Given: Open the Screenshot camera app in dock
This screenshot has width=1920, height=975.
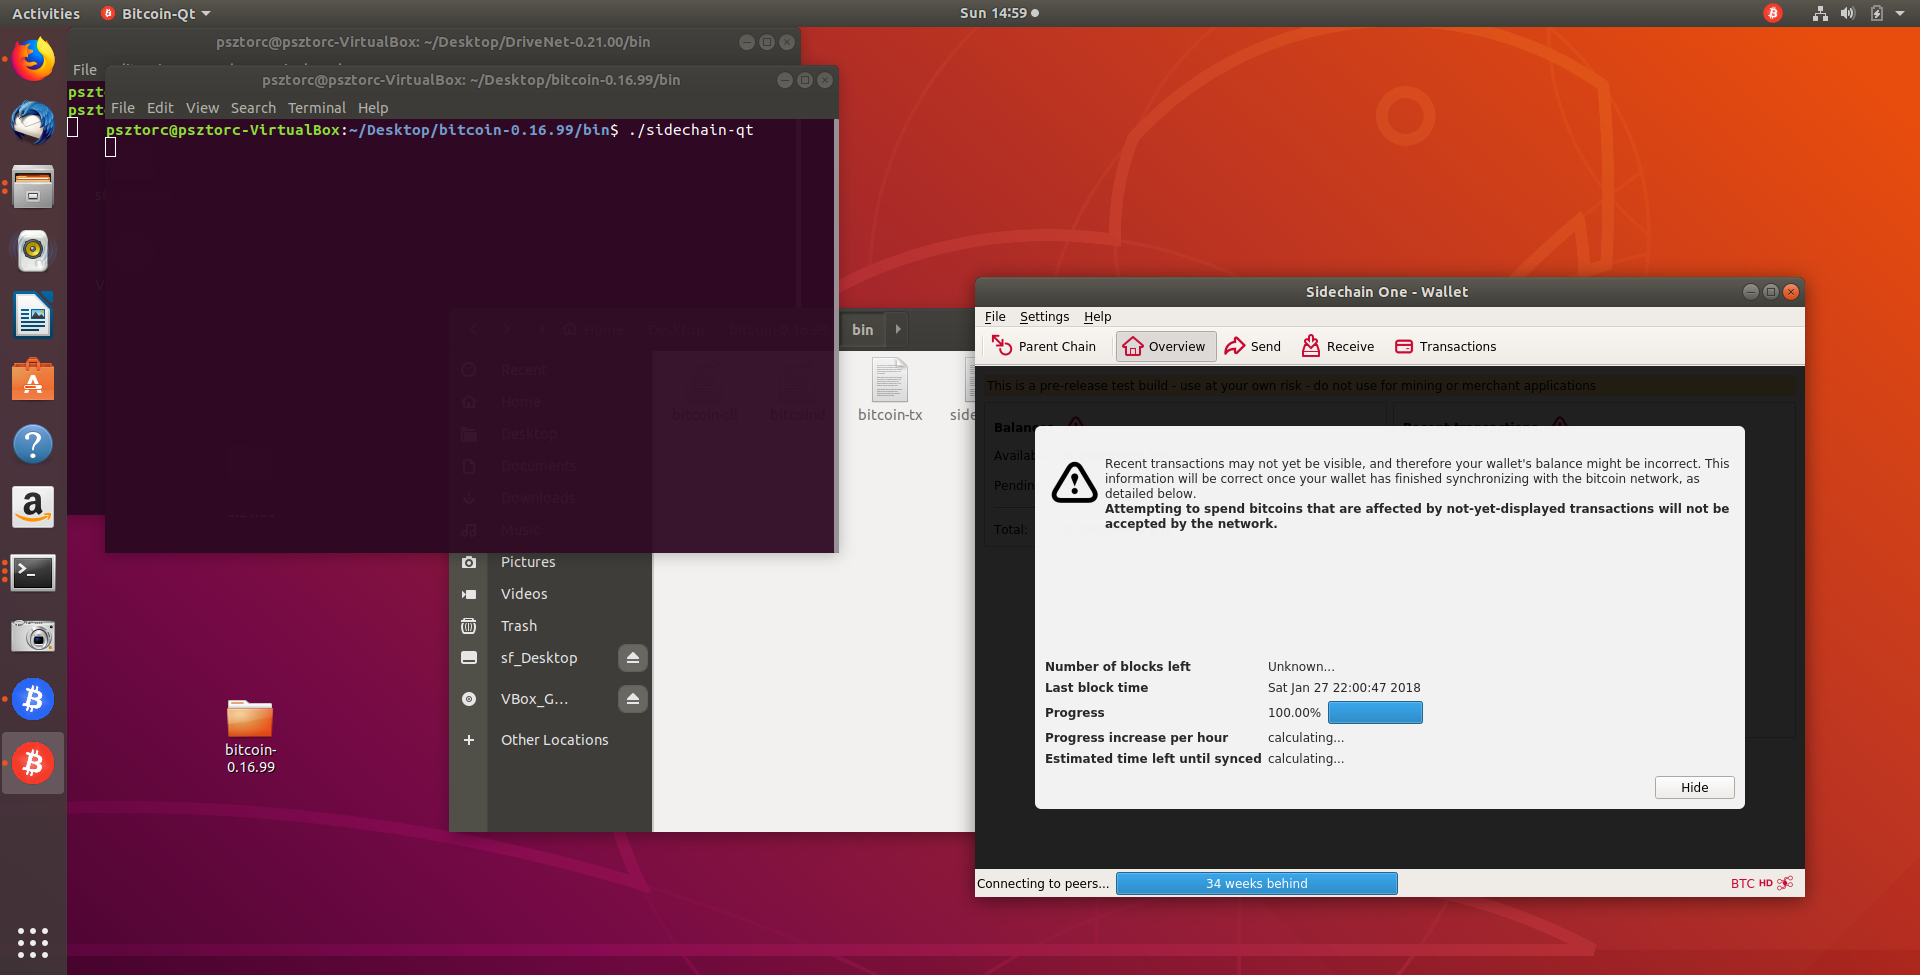Looking at the screenshot, I should click(x=33, y=636).
